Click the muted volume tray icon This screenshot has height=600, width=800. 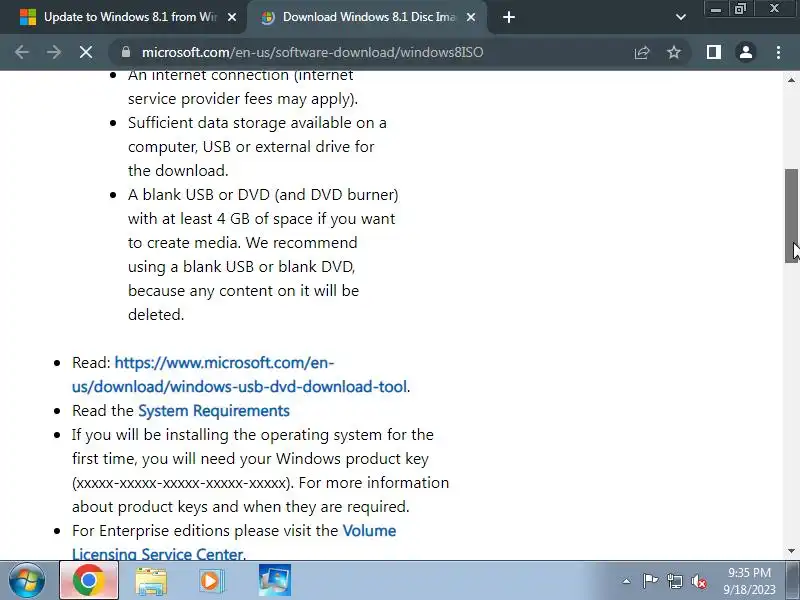(699, 581)
